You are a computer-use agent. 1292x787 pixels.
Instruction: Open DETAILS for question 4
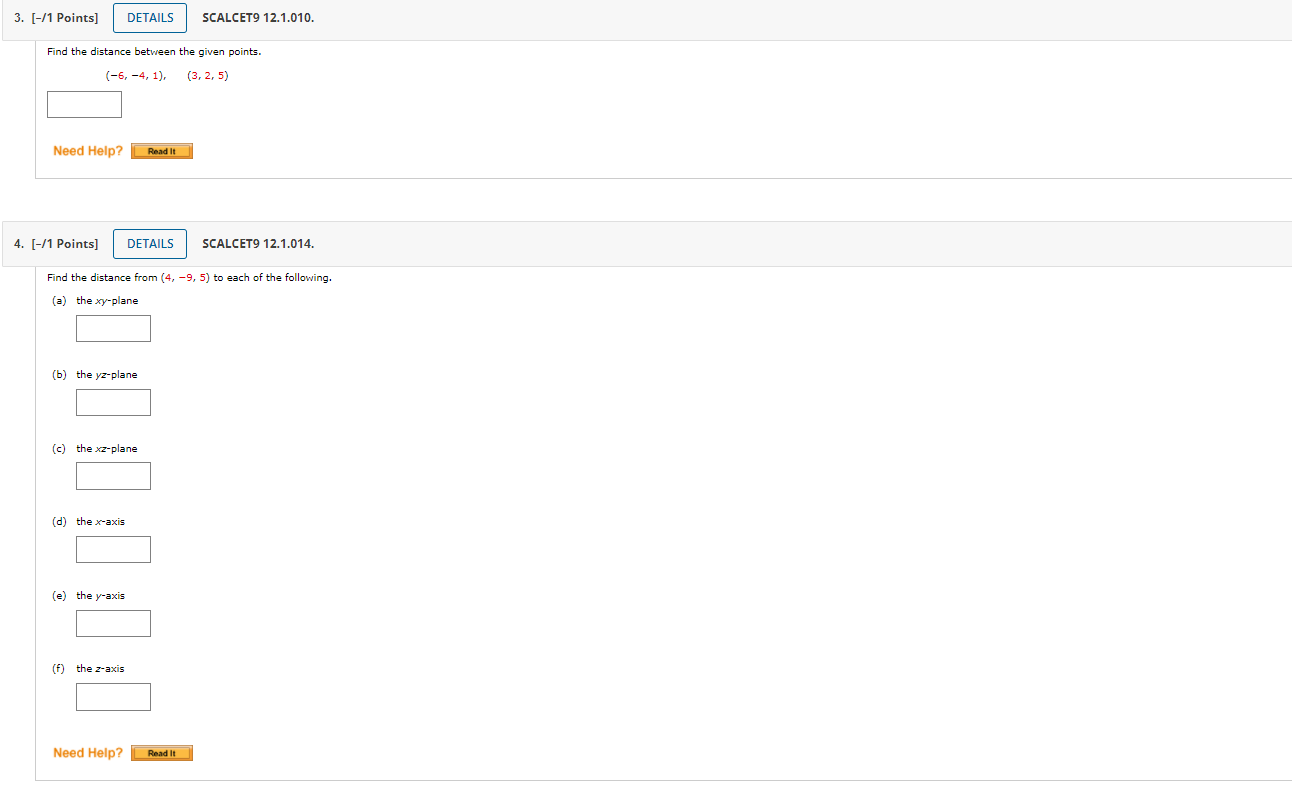coord(150,244)
